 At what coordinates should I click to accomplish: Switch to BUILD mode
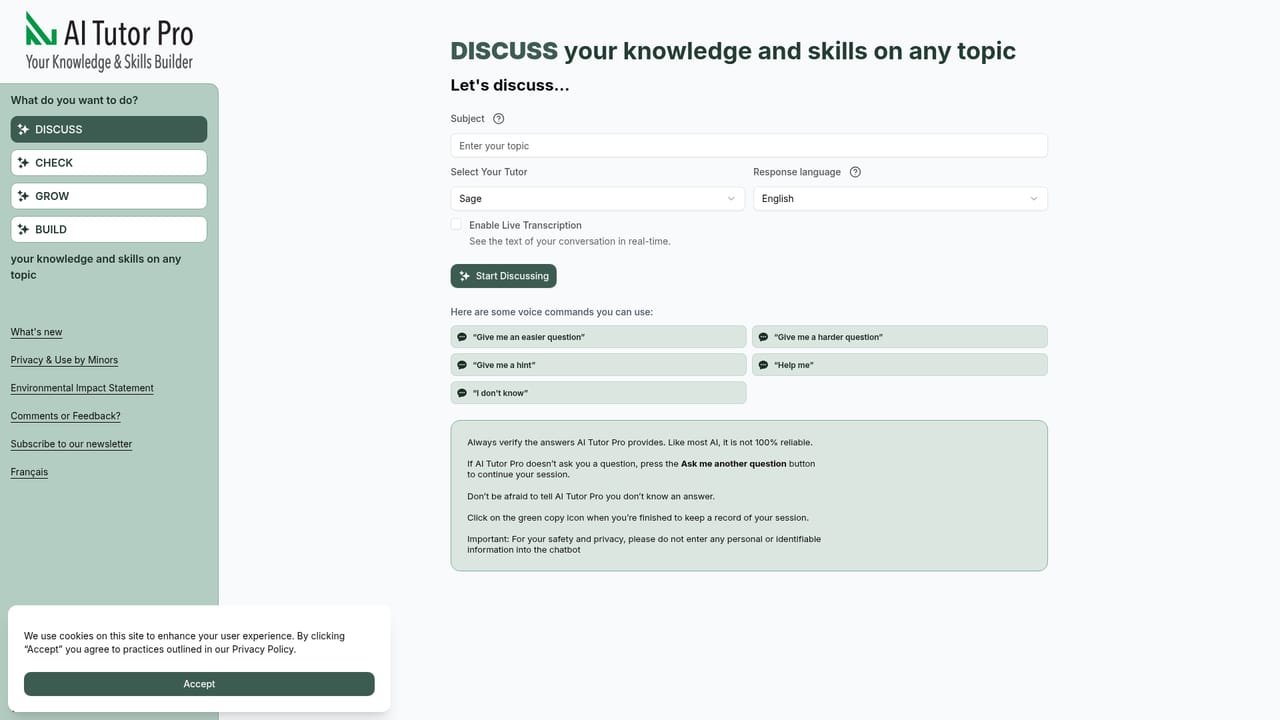[x=109, y=229]
